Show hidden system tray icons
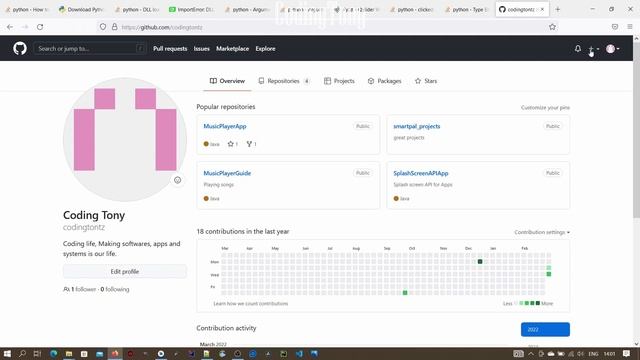This screenshot has width=640, height=360. click(531, 353)
